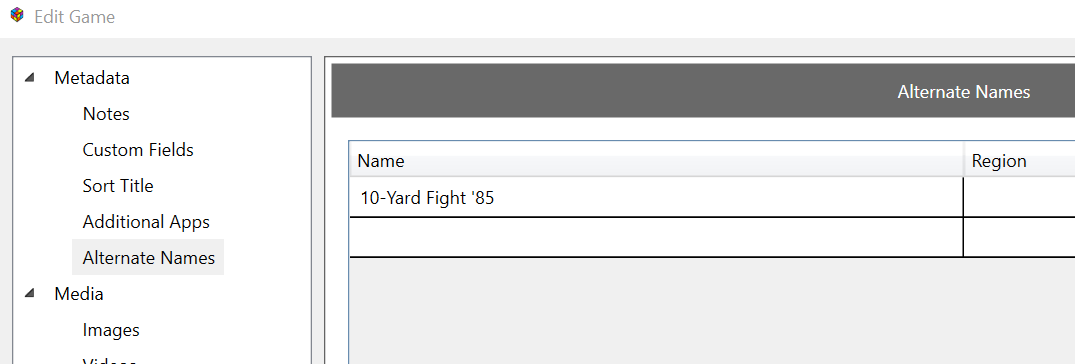The height and width of the screenshot is (364, 1075).
Task: Click the Region cell for 10-Yard Fight '85
Action: [x=1019, y=198]
